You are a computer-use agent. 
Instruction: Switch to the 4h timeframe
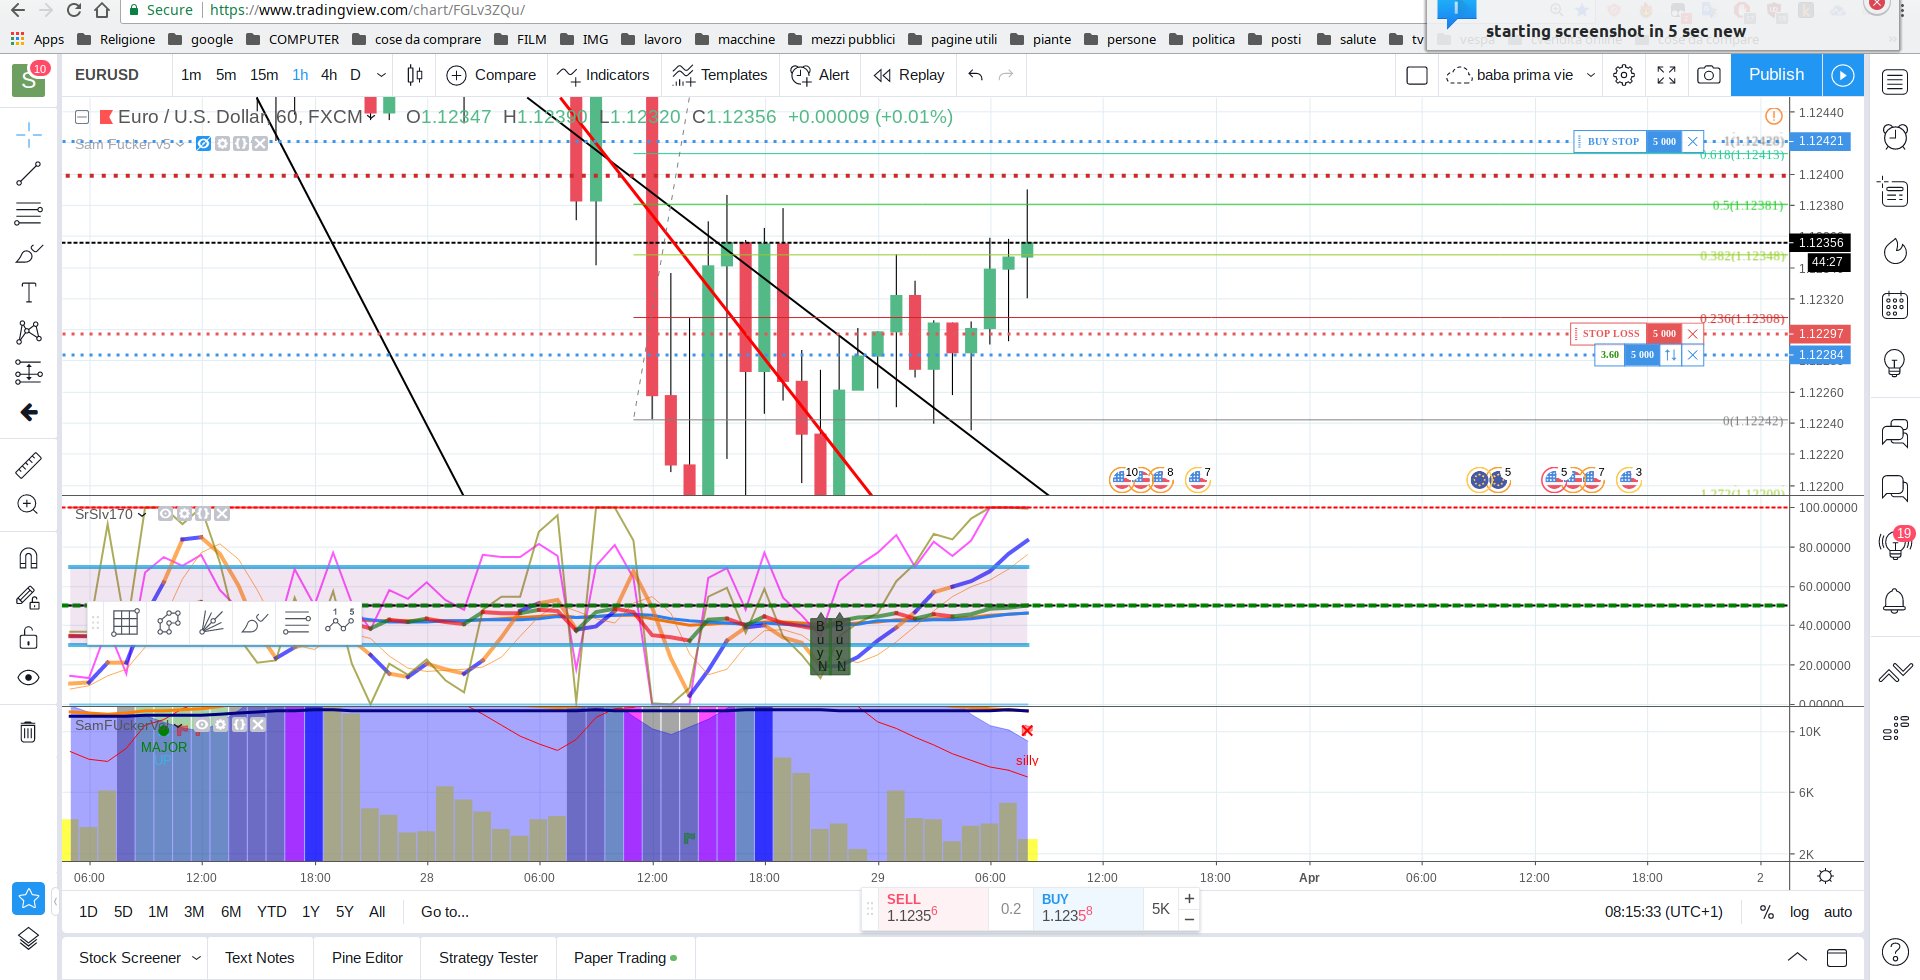(329, 75)
